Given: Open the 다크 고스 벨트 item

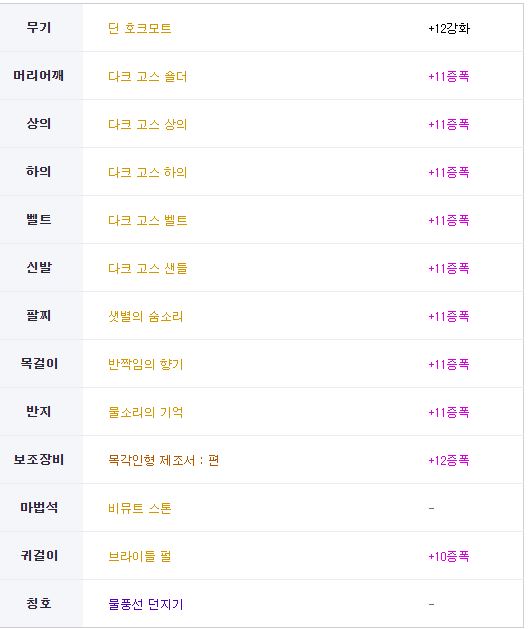Looking at the screenshot, I should [148, 220].
